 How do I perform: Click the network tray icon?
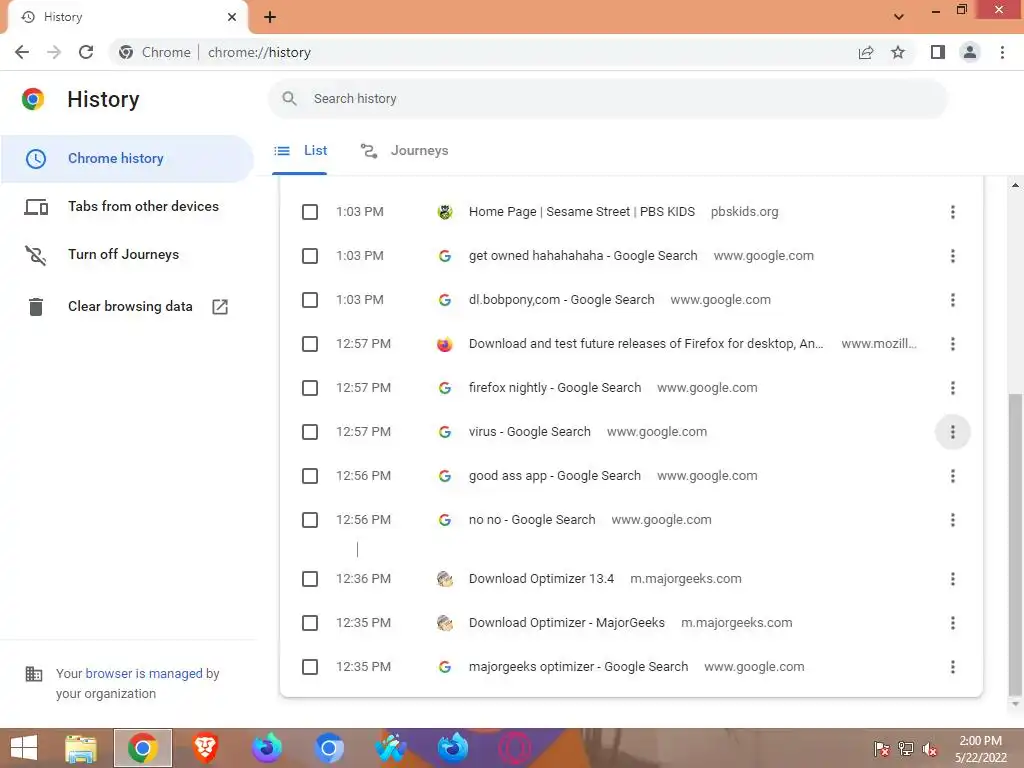pos(906,749)
